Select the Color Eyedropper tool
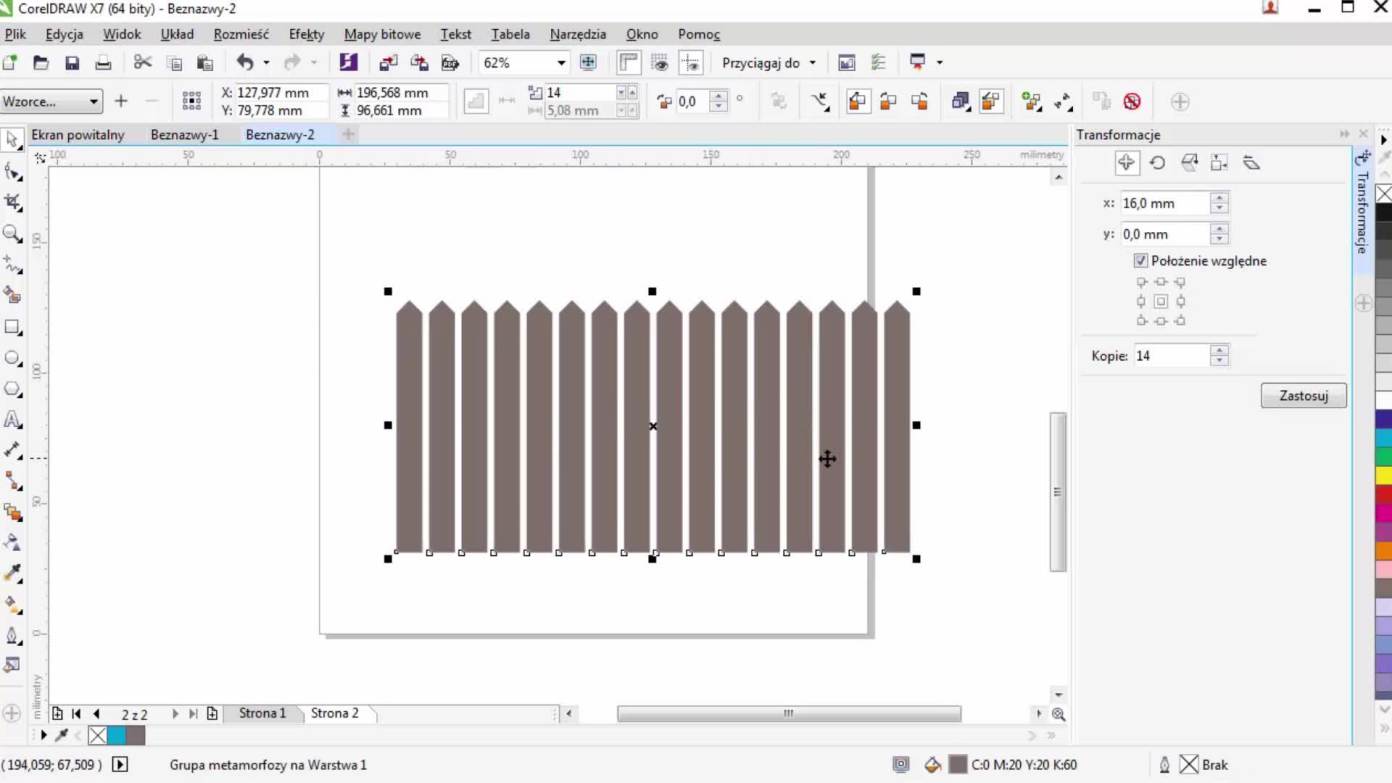This screenshot has height=783, width=1392. pos(12,573)
